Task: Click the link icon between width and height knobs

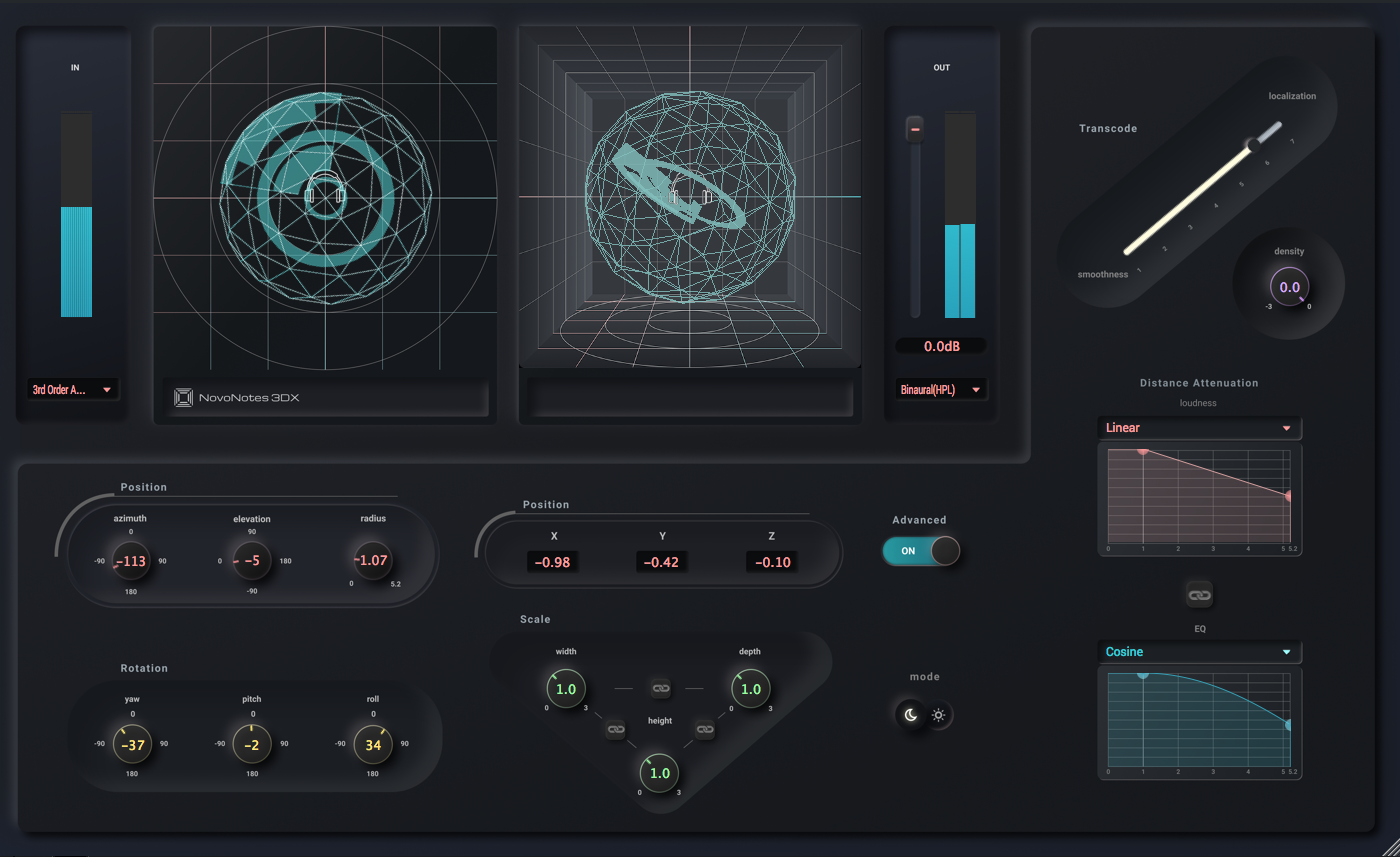Action: pos(615,730)
